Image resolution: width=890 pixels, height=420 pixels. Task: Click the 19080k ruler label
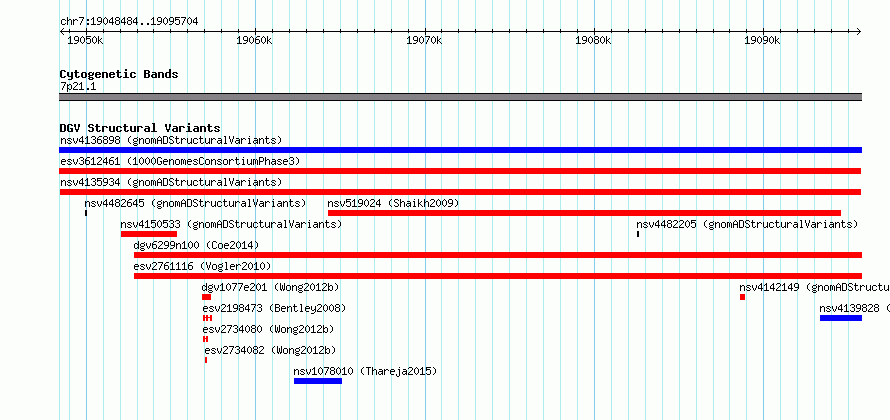[x=594, y=40]
